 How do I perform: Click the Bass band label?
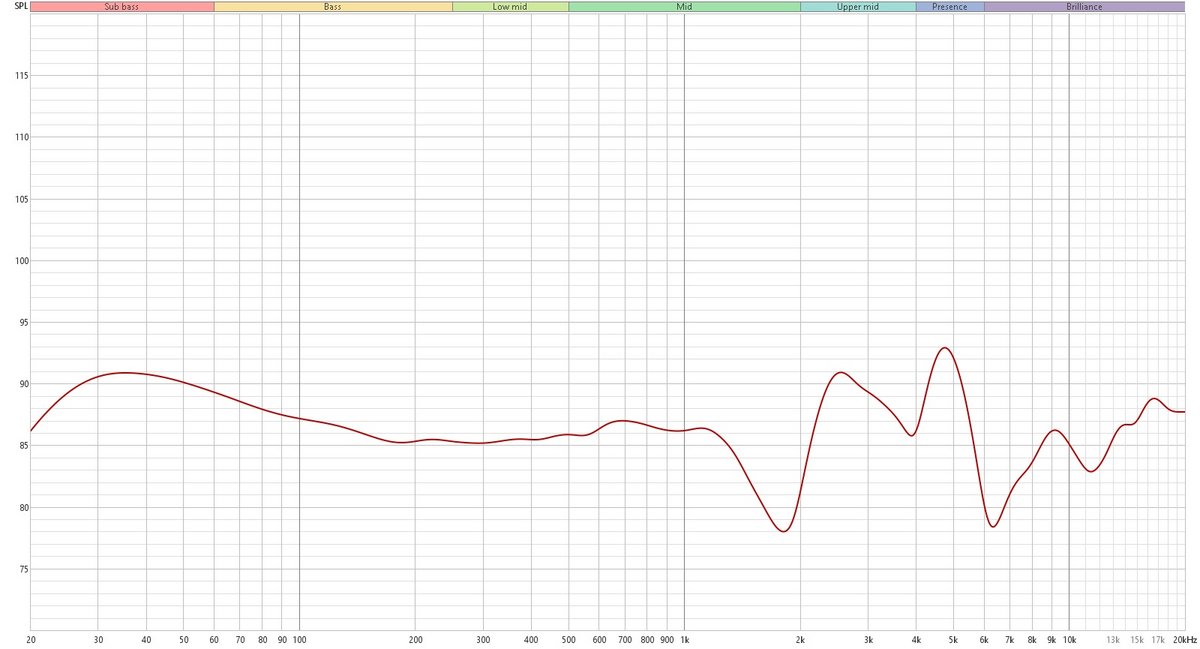pos(331,6)
